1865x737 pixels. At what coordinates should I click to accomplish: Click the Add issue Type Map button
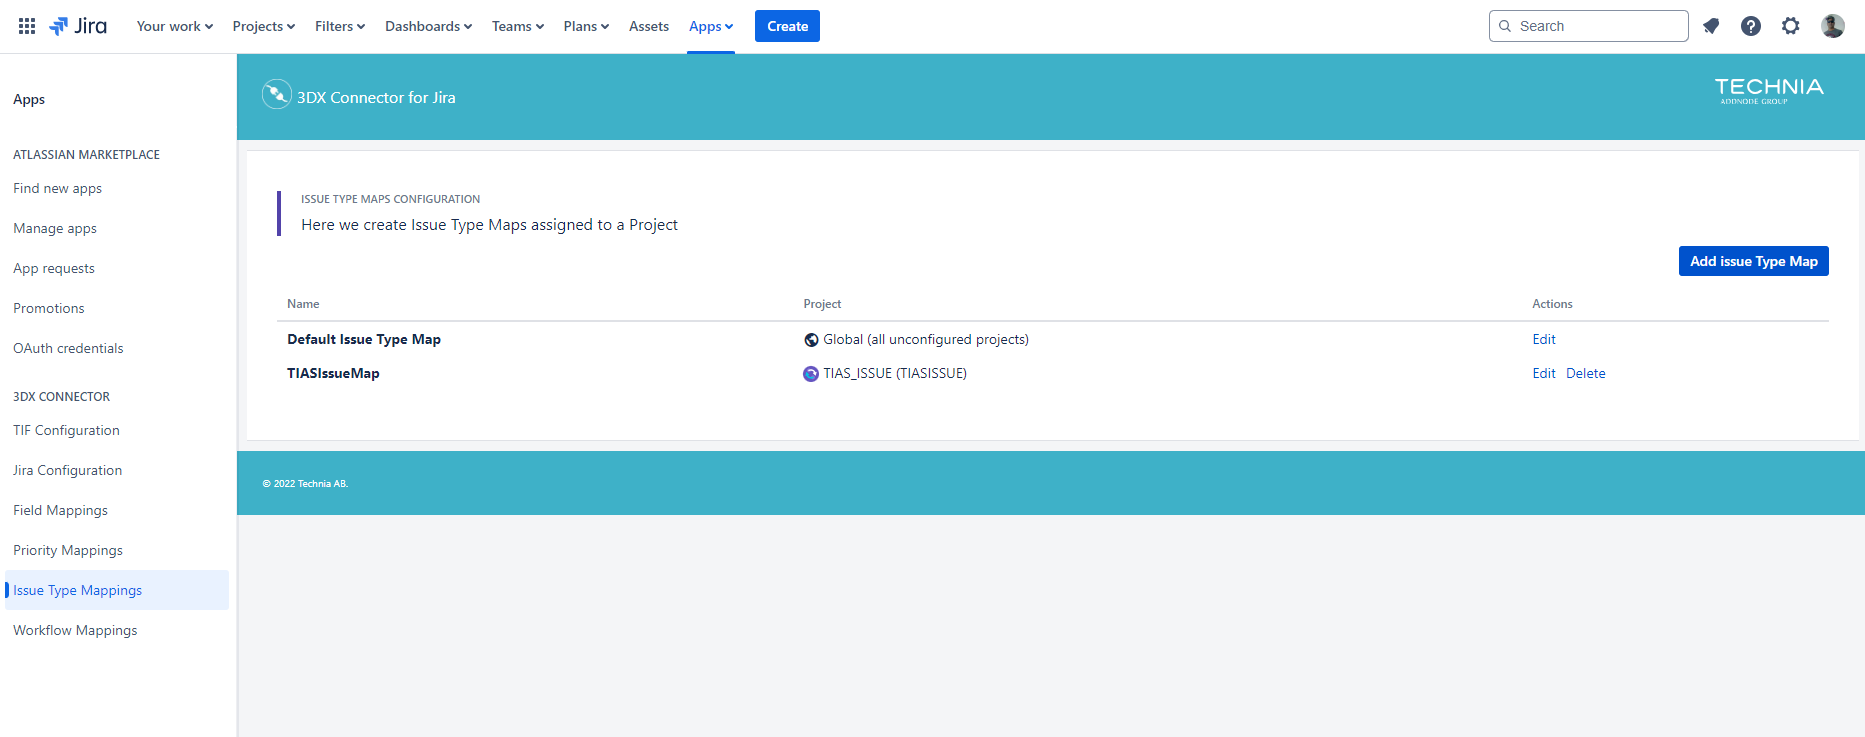pyautogui.click(x=1753, y=261)
